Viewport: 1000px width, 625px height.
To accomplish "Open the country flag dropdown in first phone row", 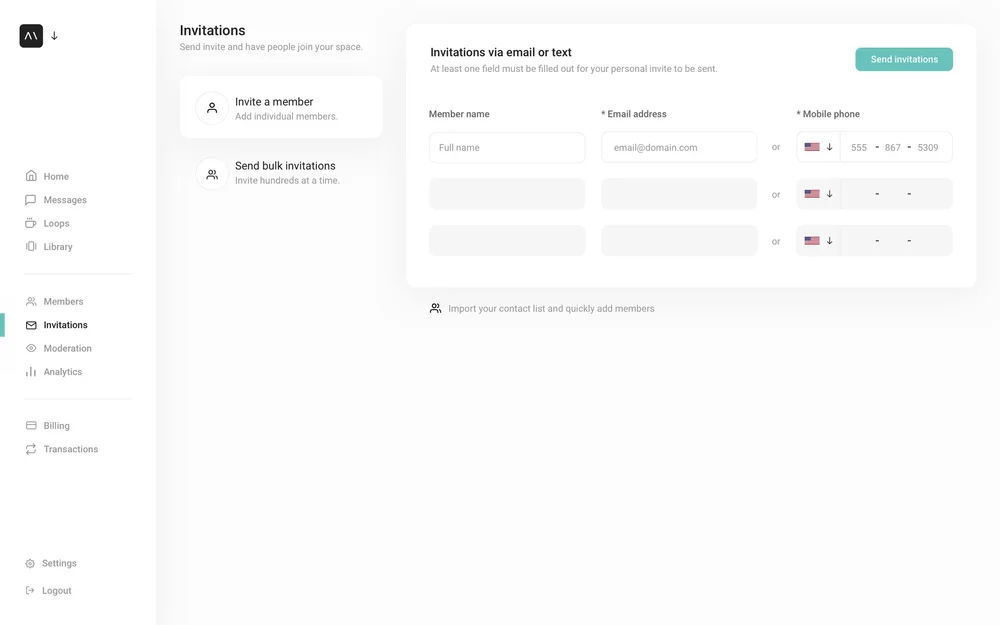I will point(817,146).
